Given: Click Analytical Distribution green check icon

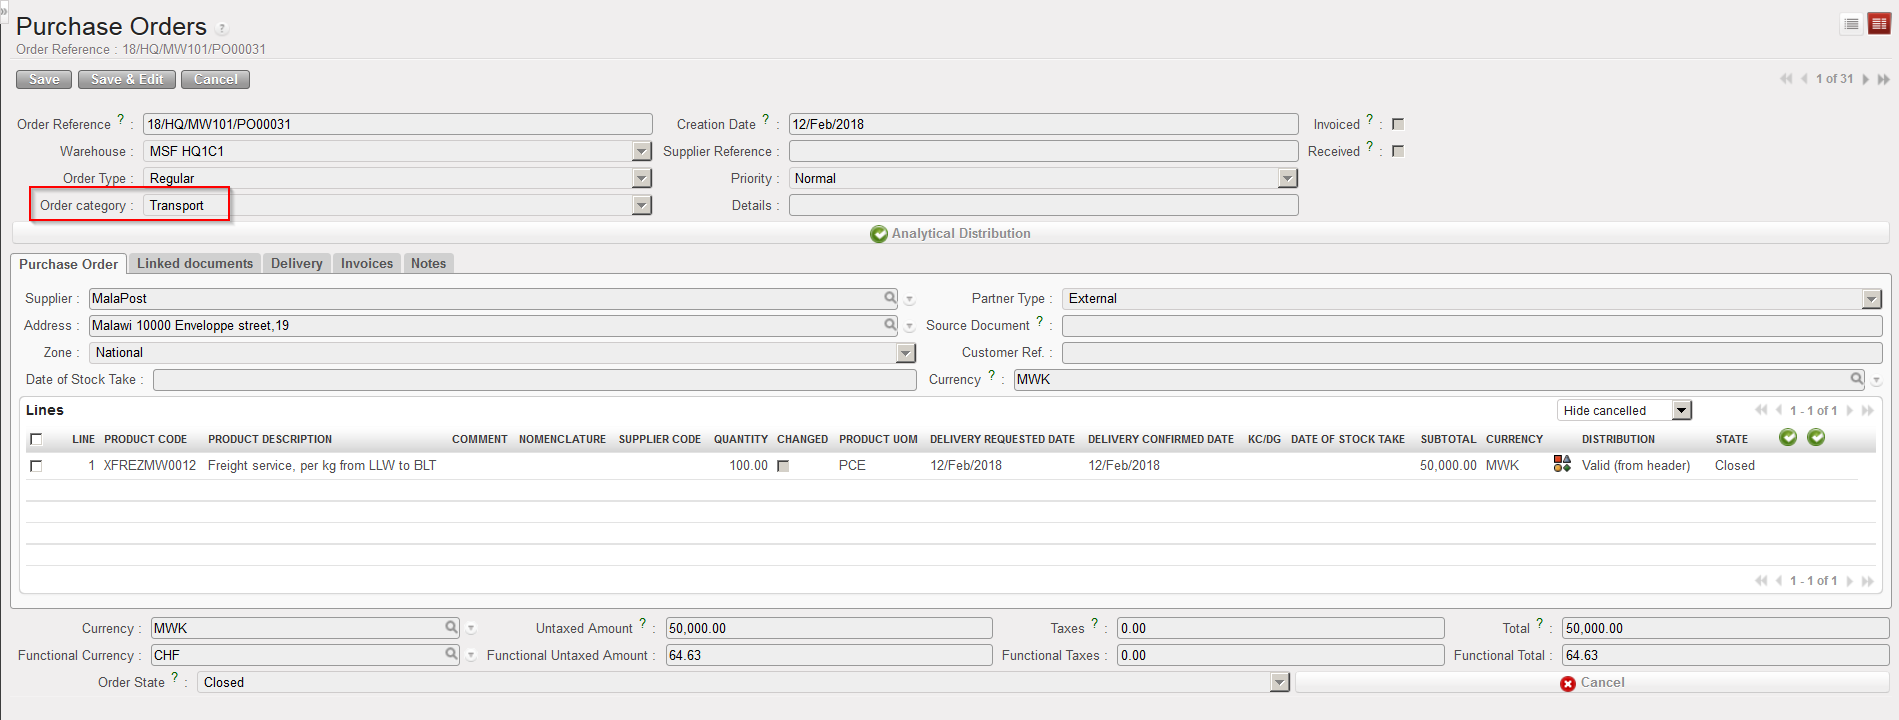Looking at the screenshot, I should [879, 234].
